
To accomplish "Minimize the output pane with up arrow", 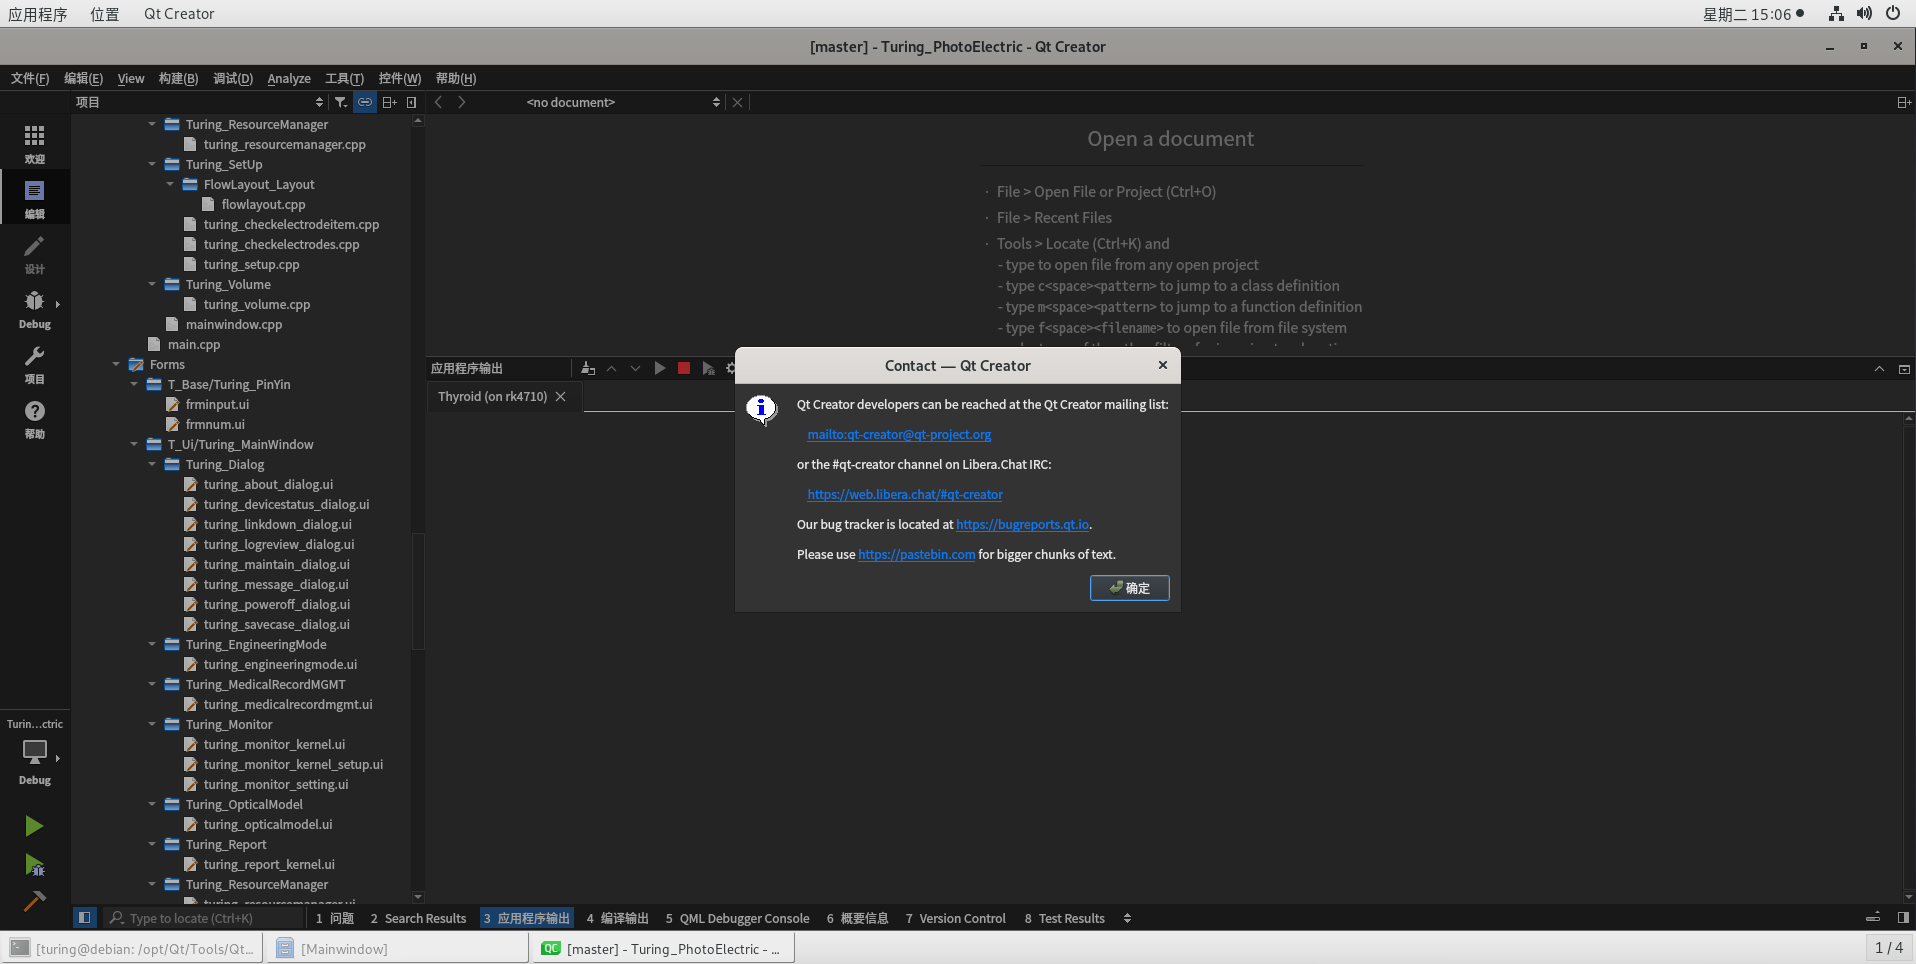I will pos(1879,369).
